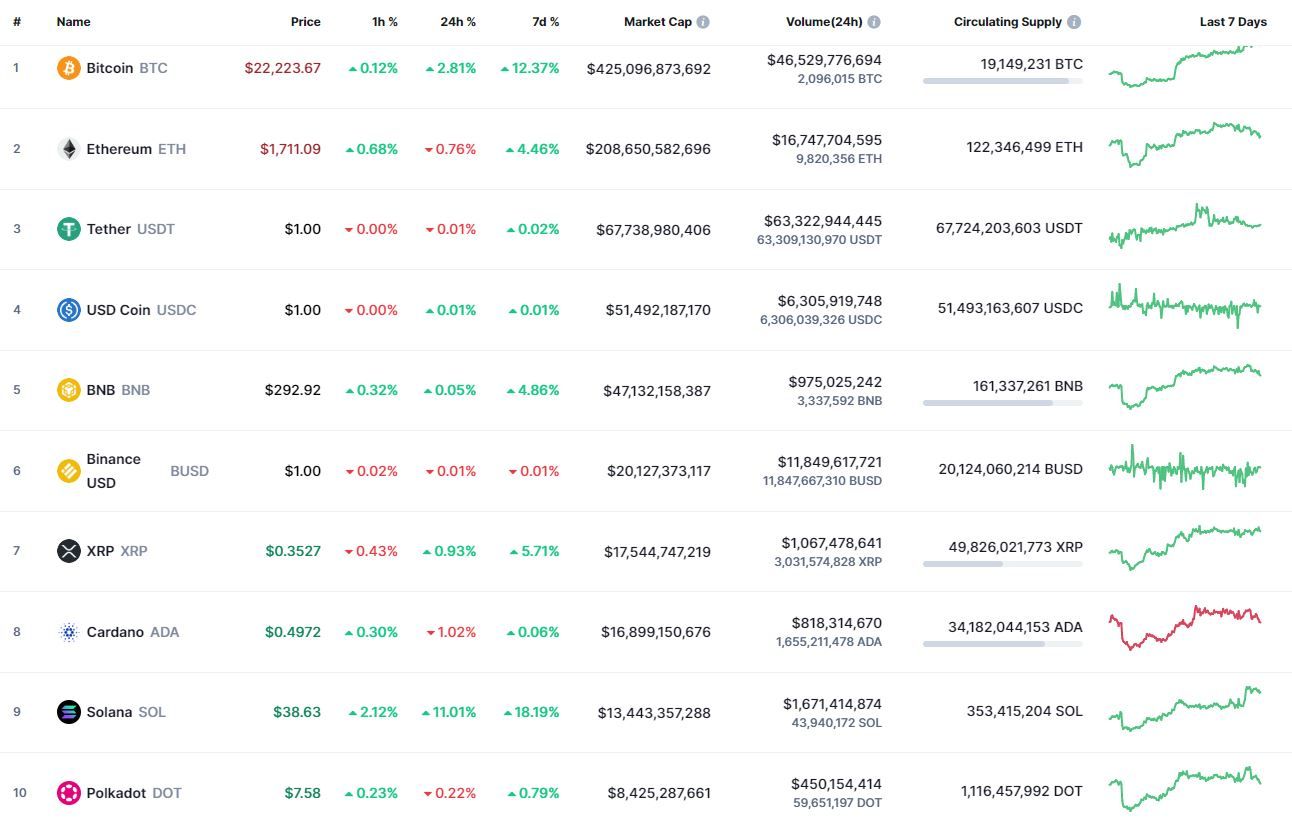Click the Ethereum diamond logo icon
The image size is (1292, 829).
(x=68, y=149)
